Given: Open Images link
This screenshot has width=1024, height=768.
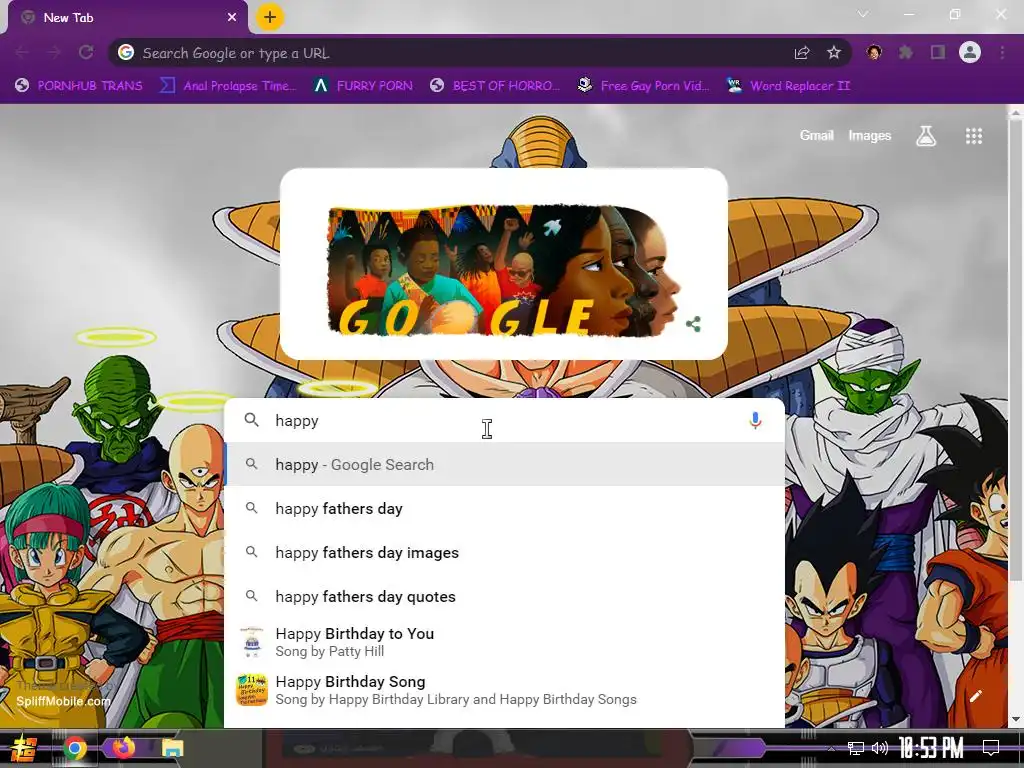Looking at the screenshot, I should [x=869, y=135].
